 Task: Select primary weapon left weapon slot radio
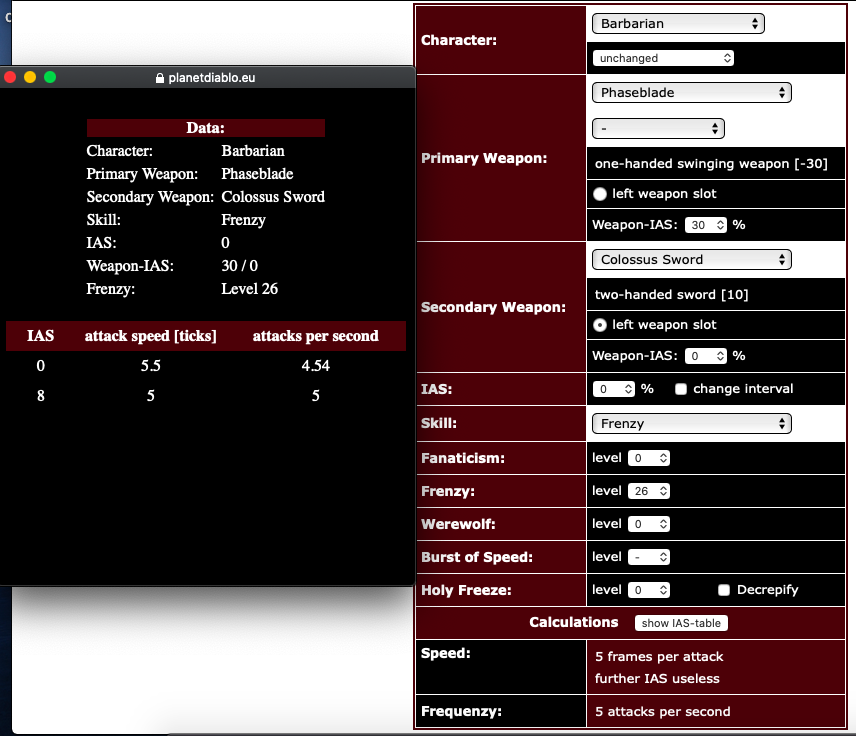click(600, 194)
